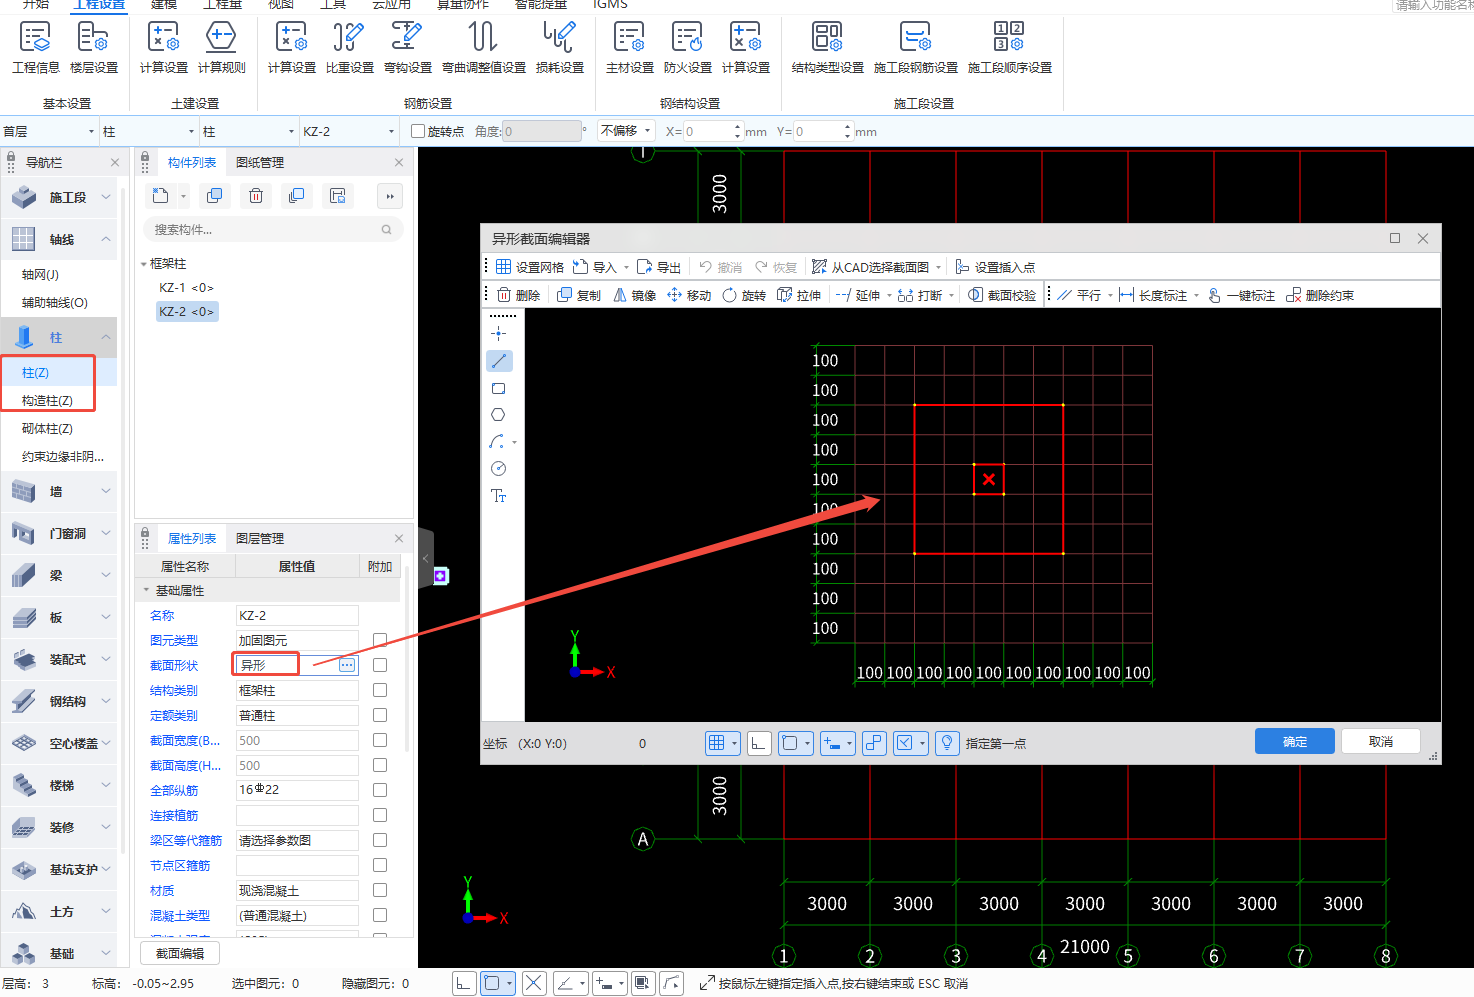1474x997 pixels.
Task: Check the 附加 box for 材质 row
Action: click(x=380, y=890)
